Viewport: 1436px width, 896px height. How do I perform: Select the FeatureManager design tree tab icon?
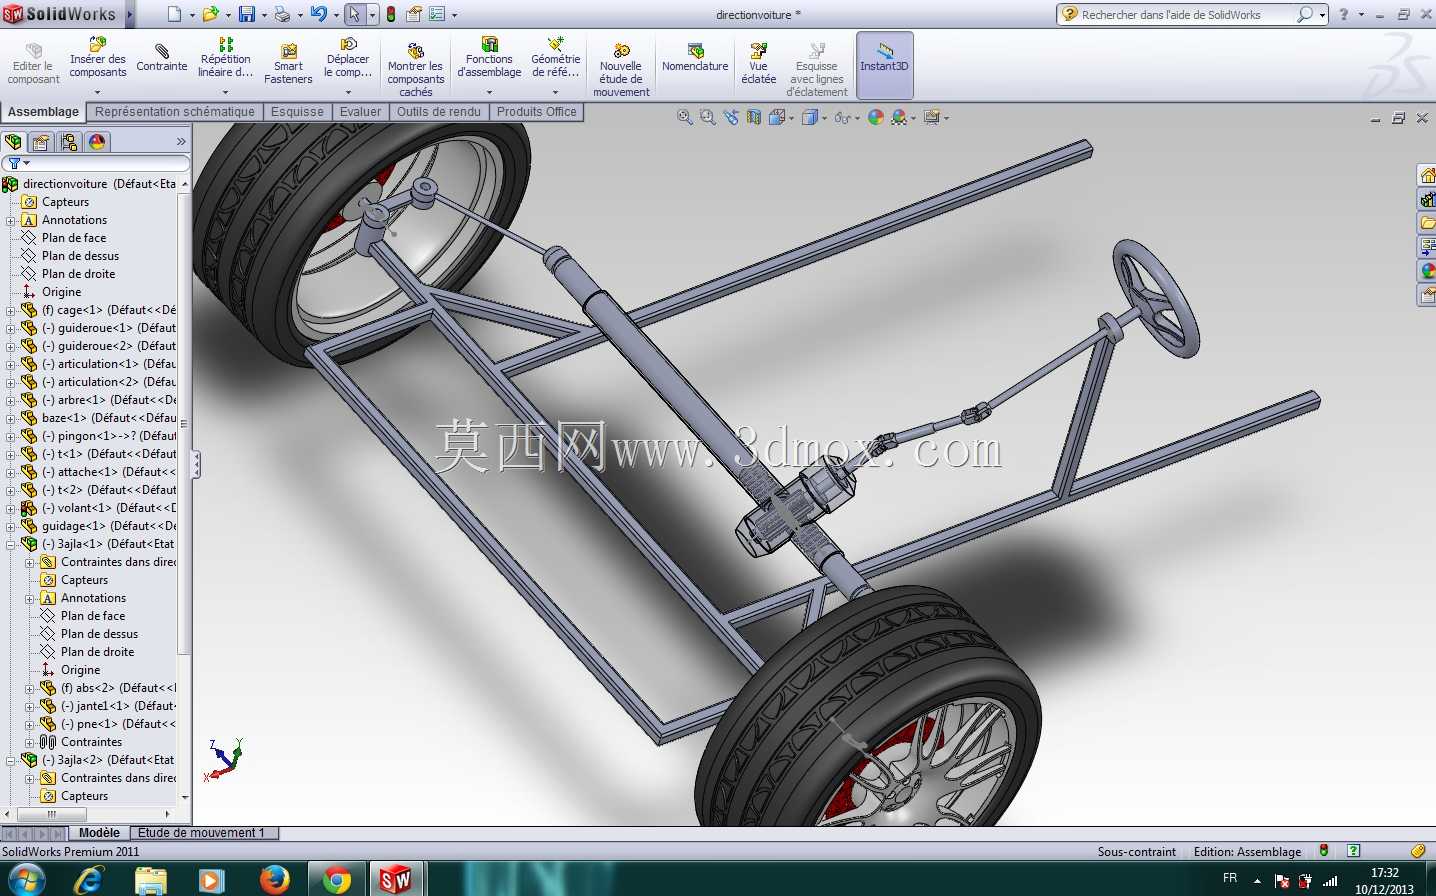(x=13, y=142)
